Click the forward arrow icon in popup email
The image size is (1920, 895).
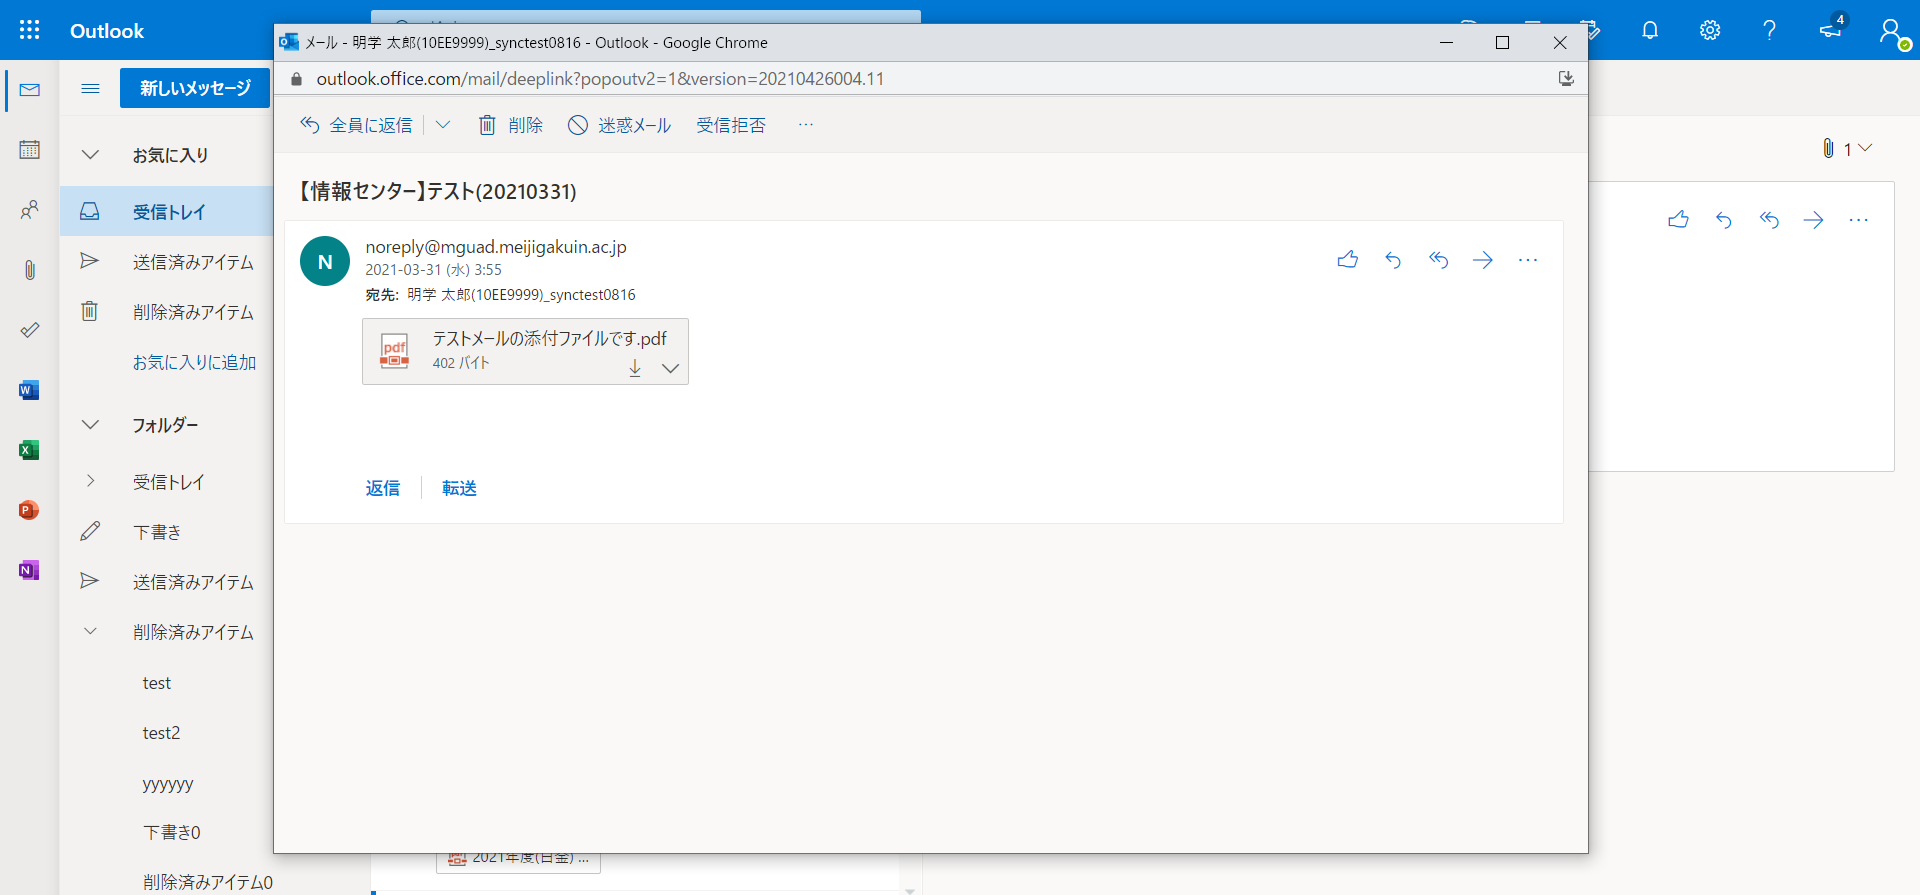point(1482,260)
